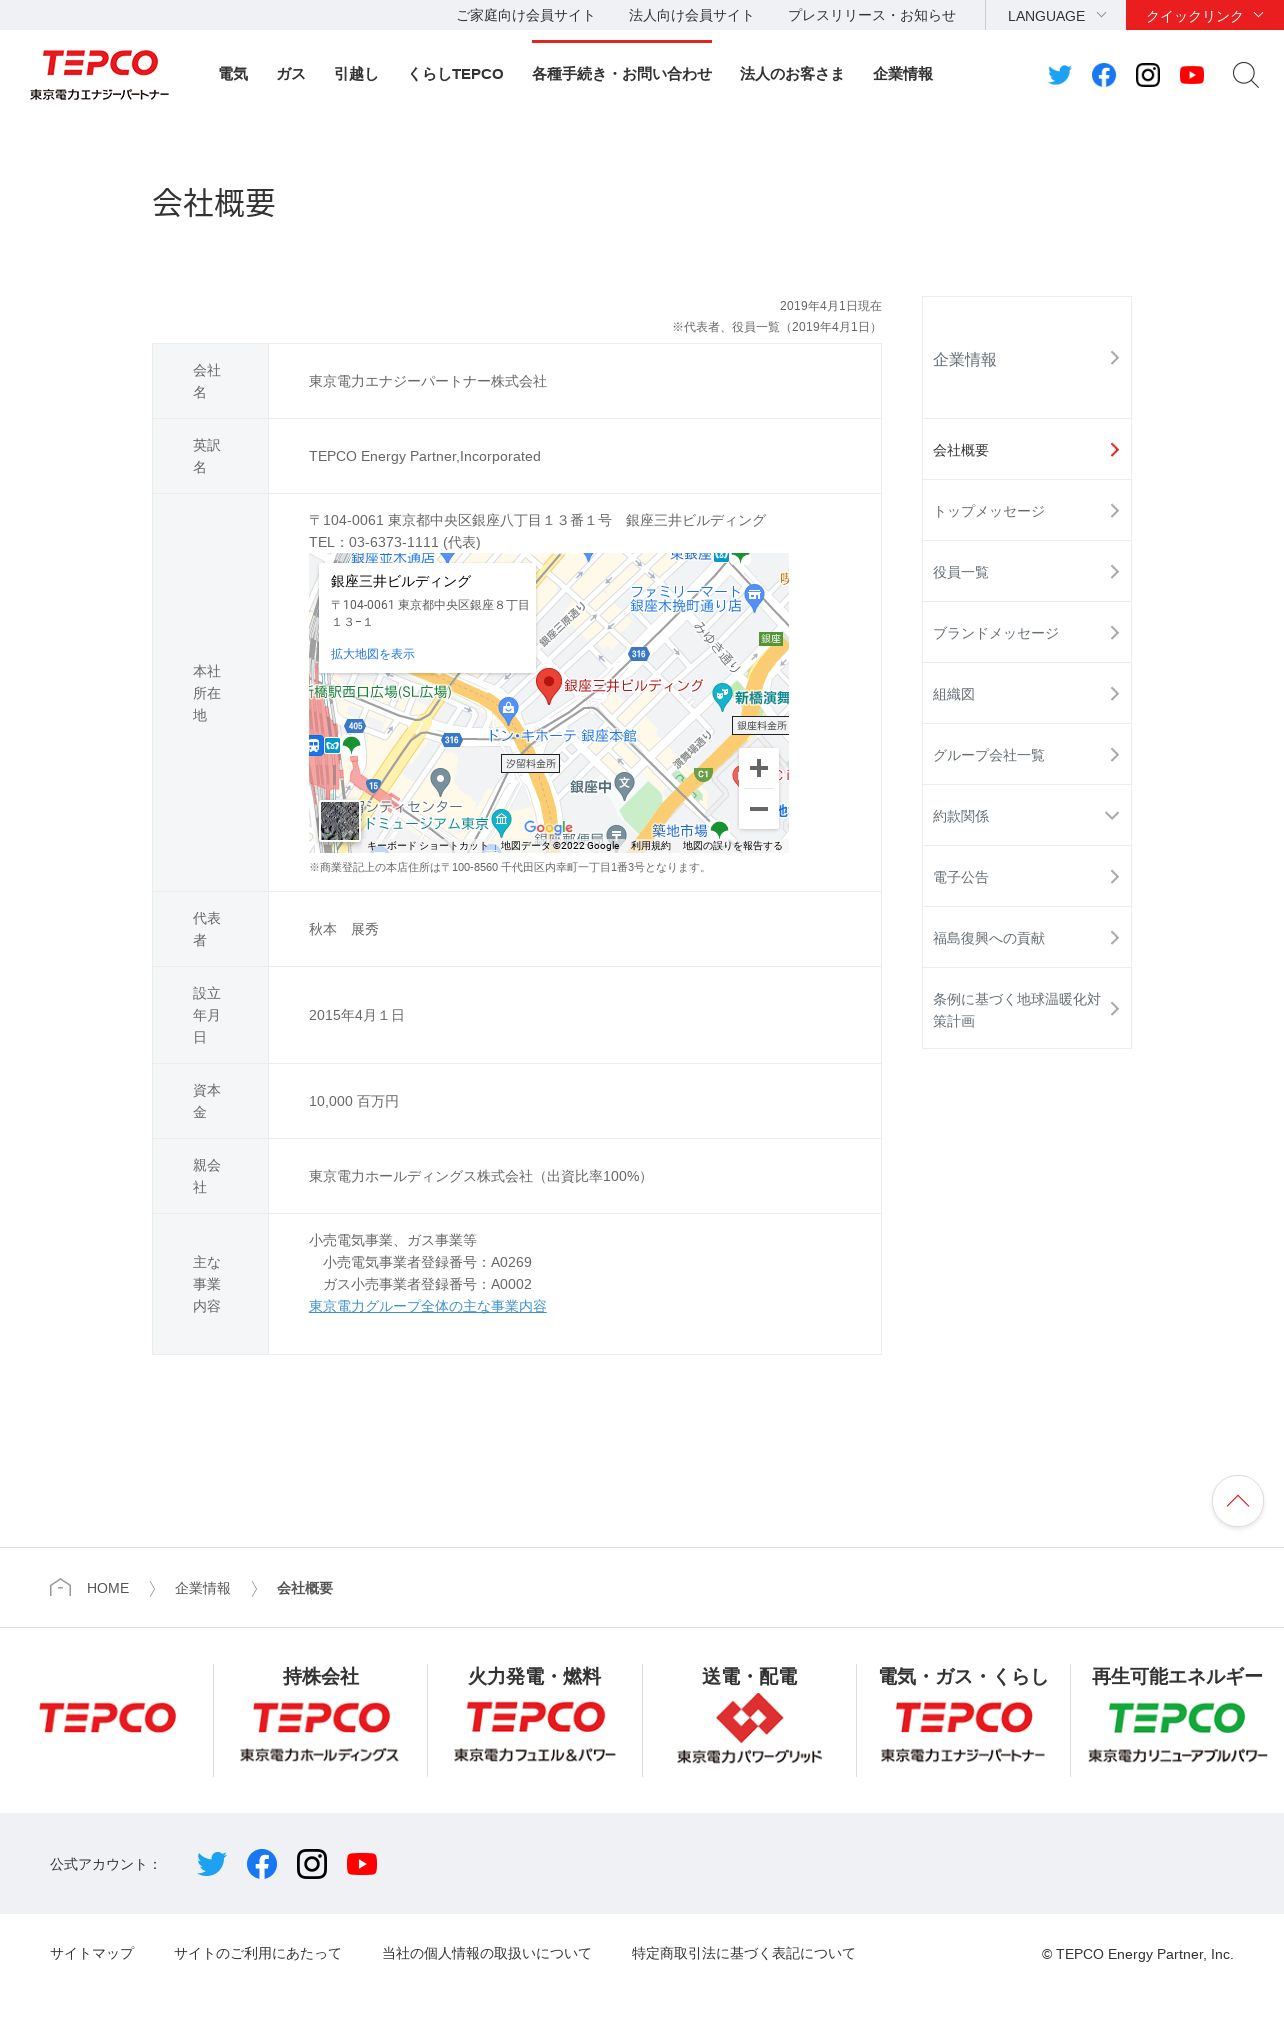Open 組織図 in the sidebar

point(1027,694)
